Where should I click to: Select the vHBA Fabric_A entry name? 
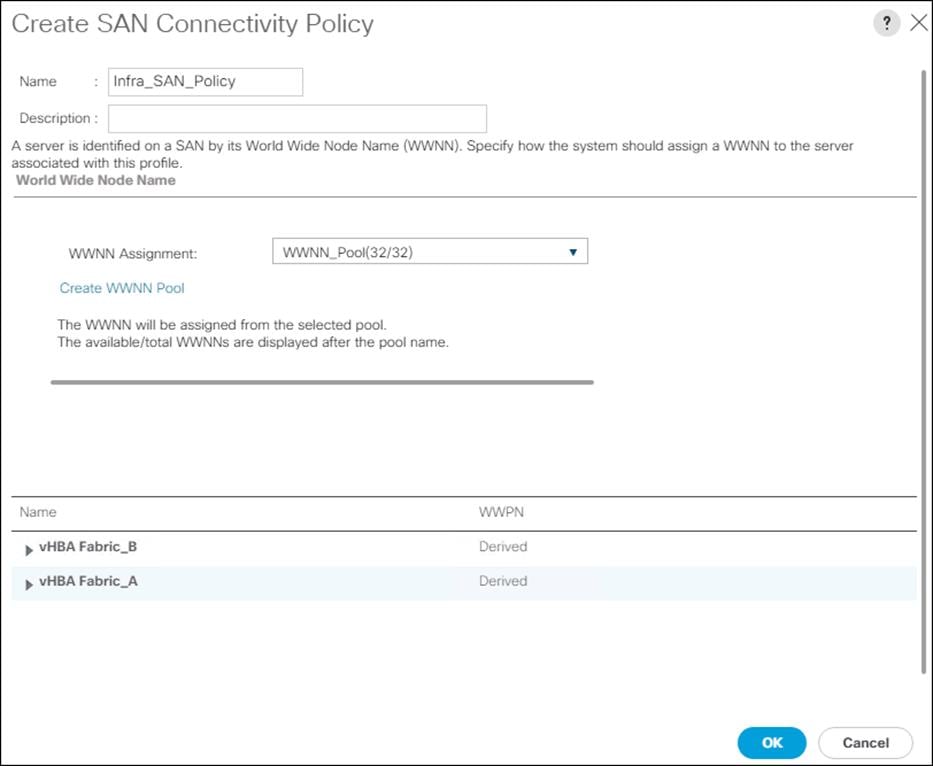point(88,581)
